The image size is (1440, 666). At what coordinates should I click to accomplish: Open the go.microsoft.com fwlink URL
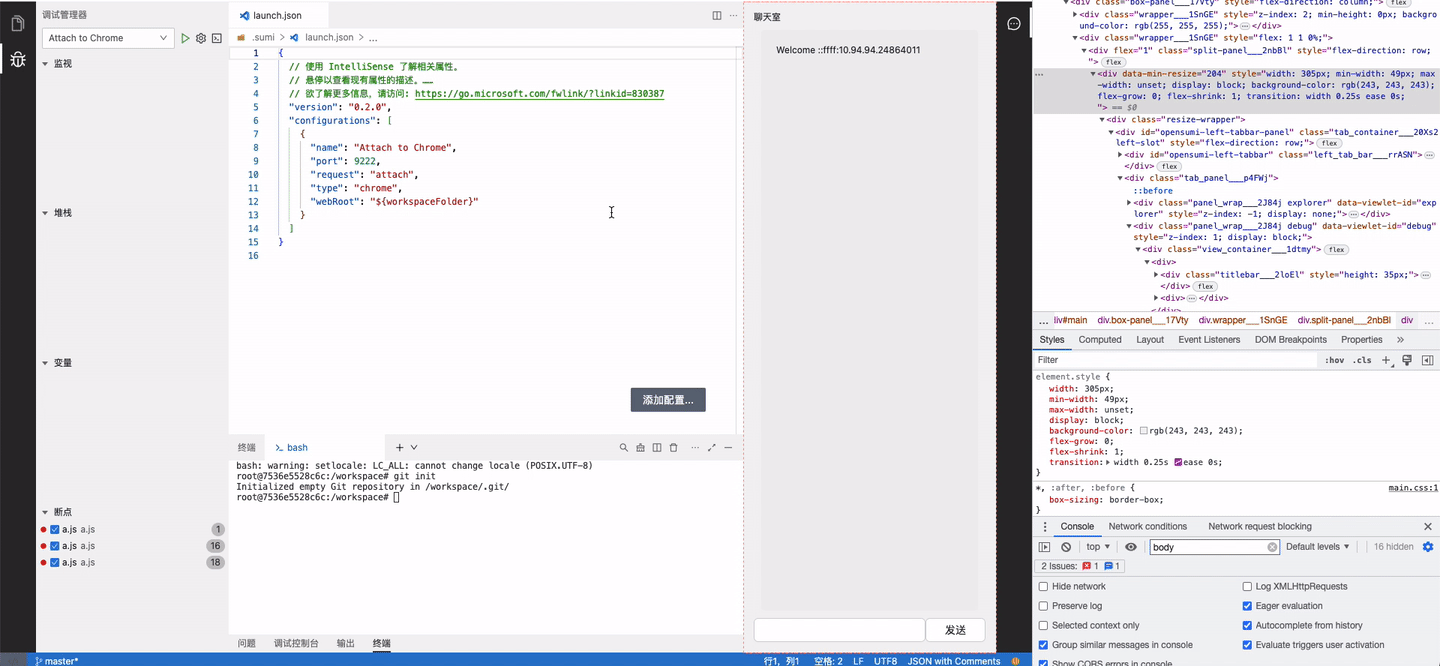tap(539, 94)
